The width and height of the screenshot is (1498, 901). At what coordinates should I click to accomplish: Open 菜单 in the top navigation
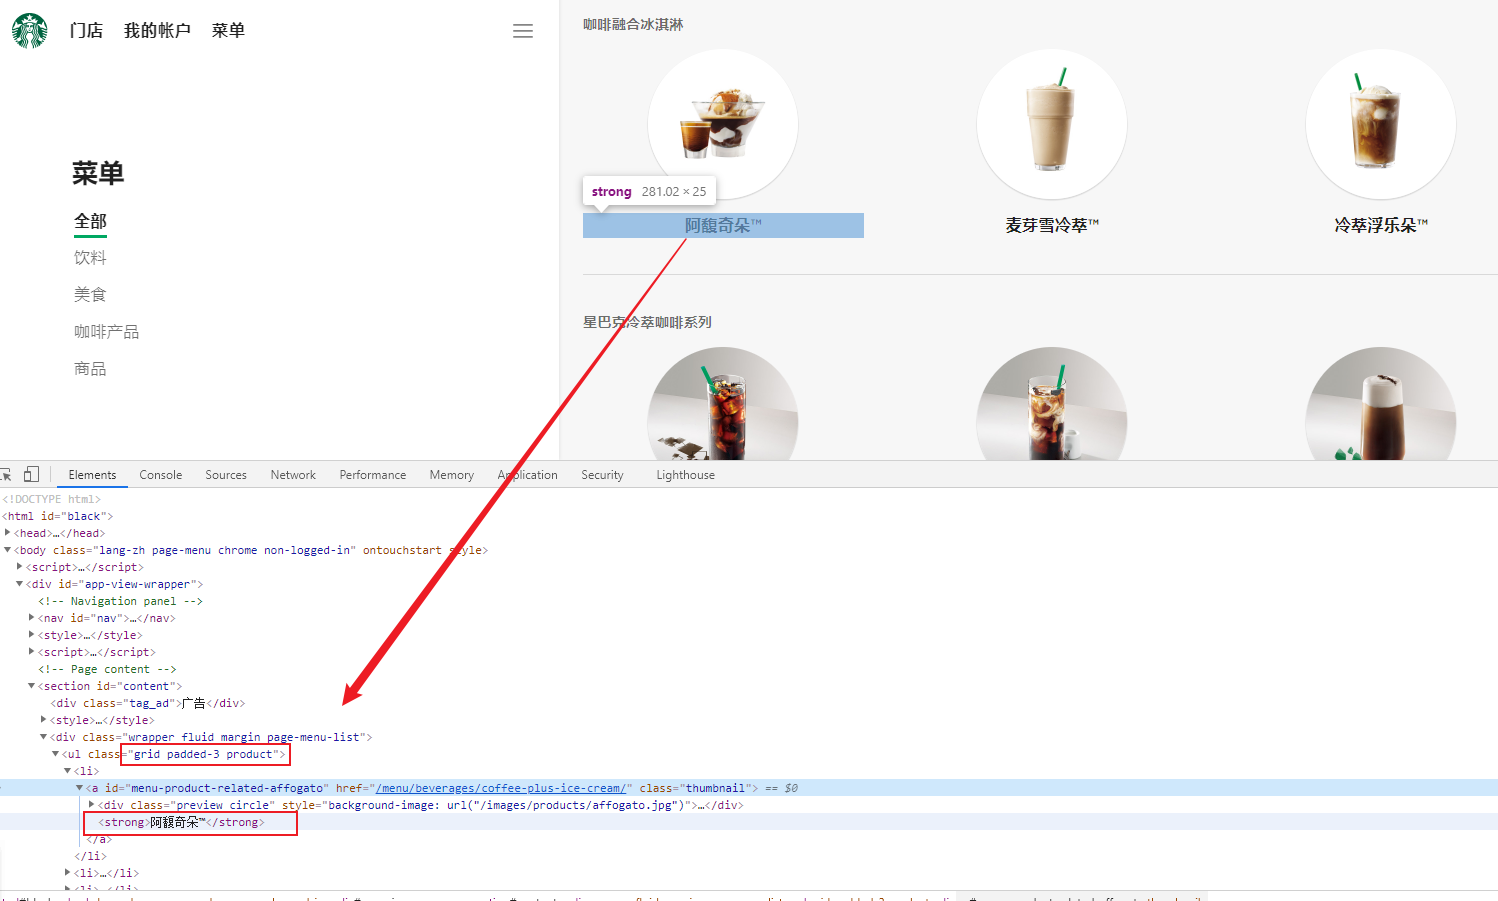pyautogui.click(x=228, y=31)
